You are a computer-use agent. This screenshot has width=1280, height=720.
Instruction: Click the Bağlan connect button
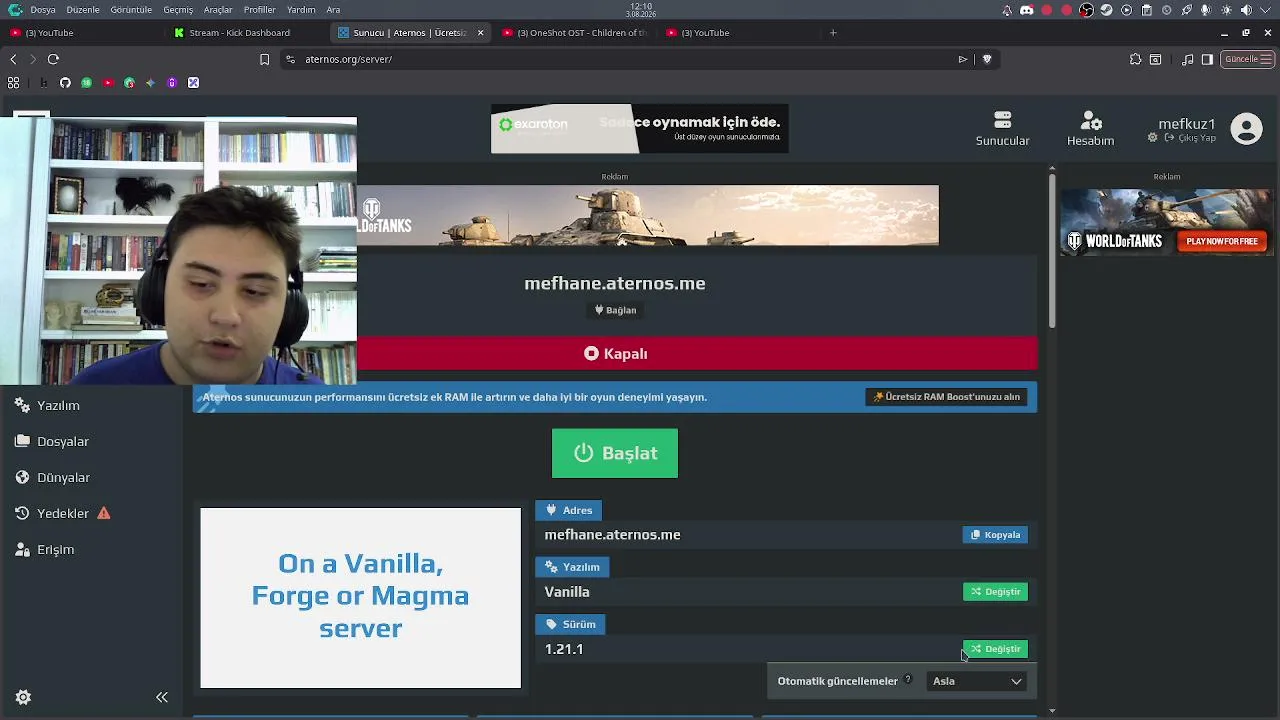615,310
